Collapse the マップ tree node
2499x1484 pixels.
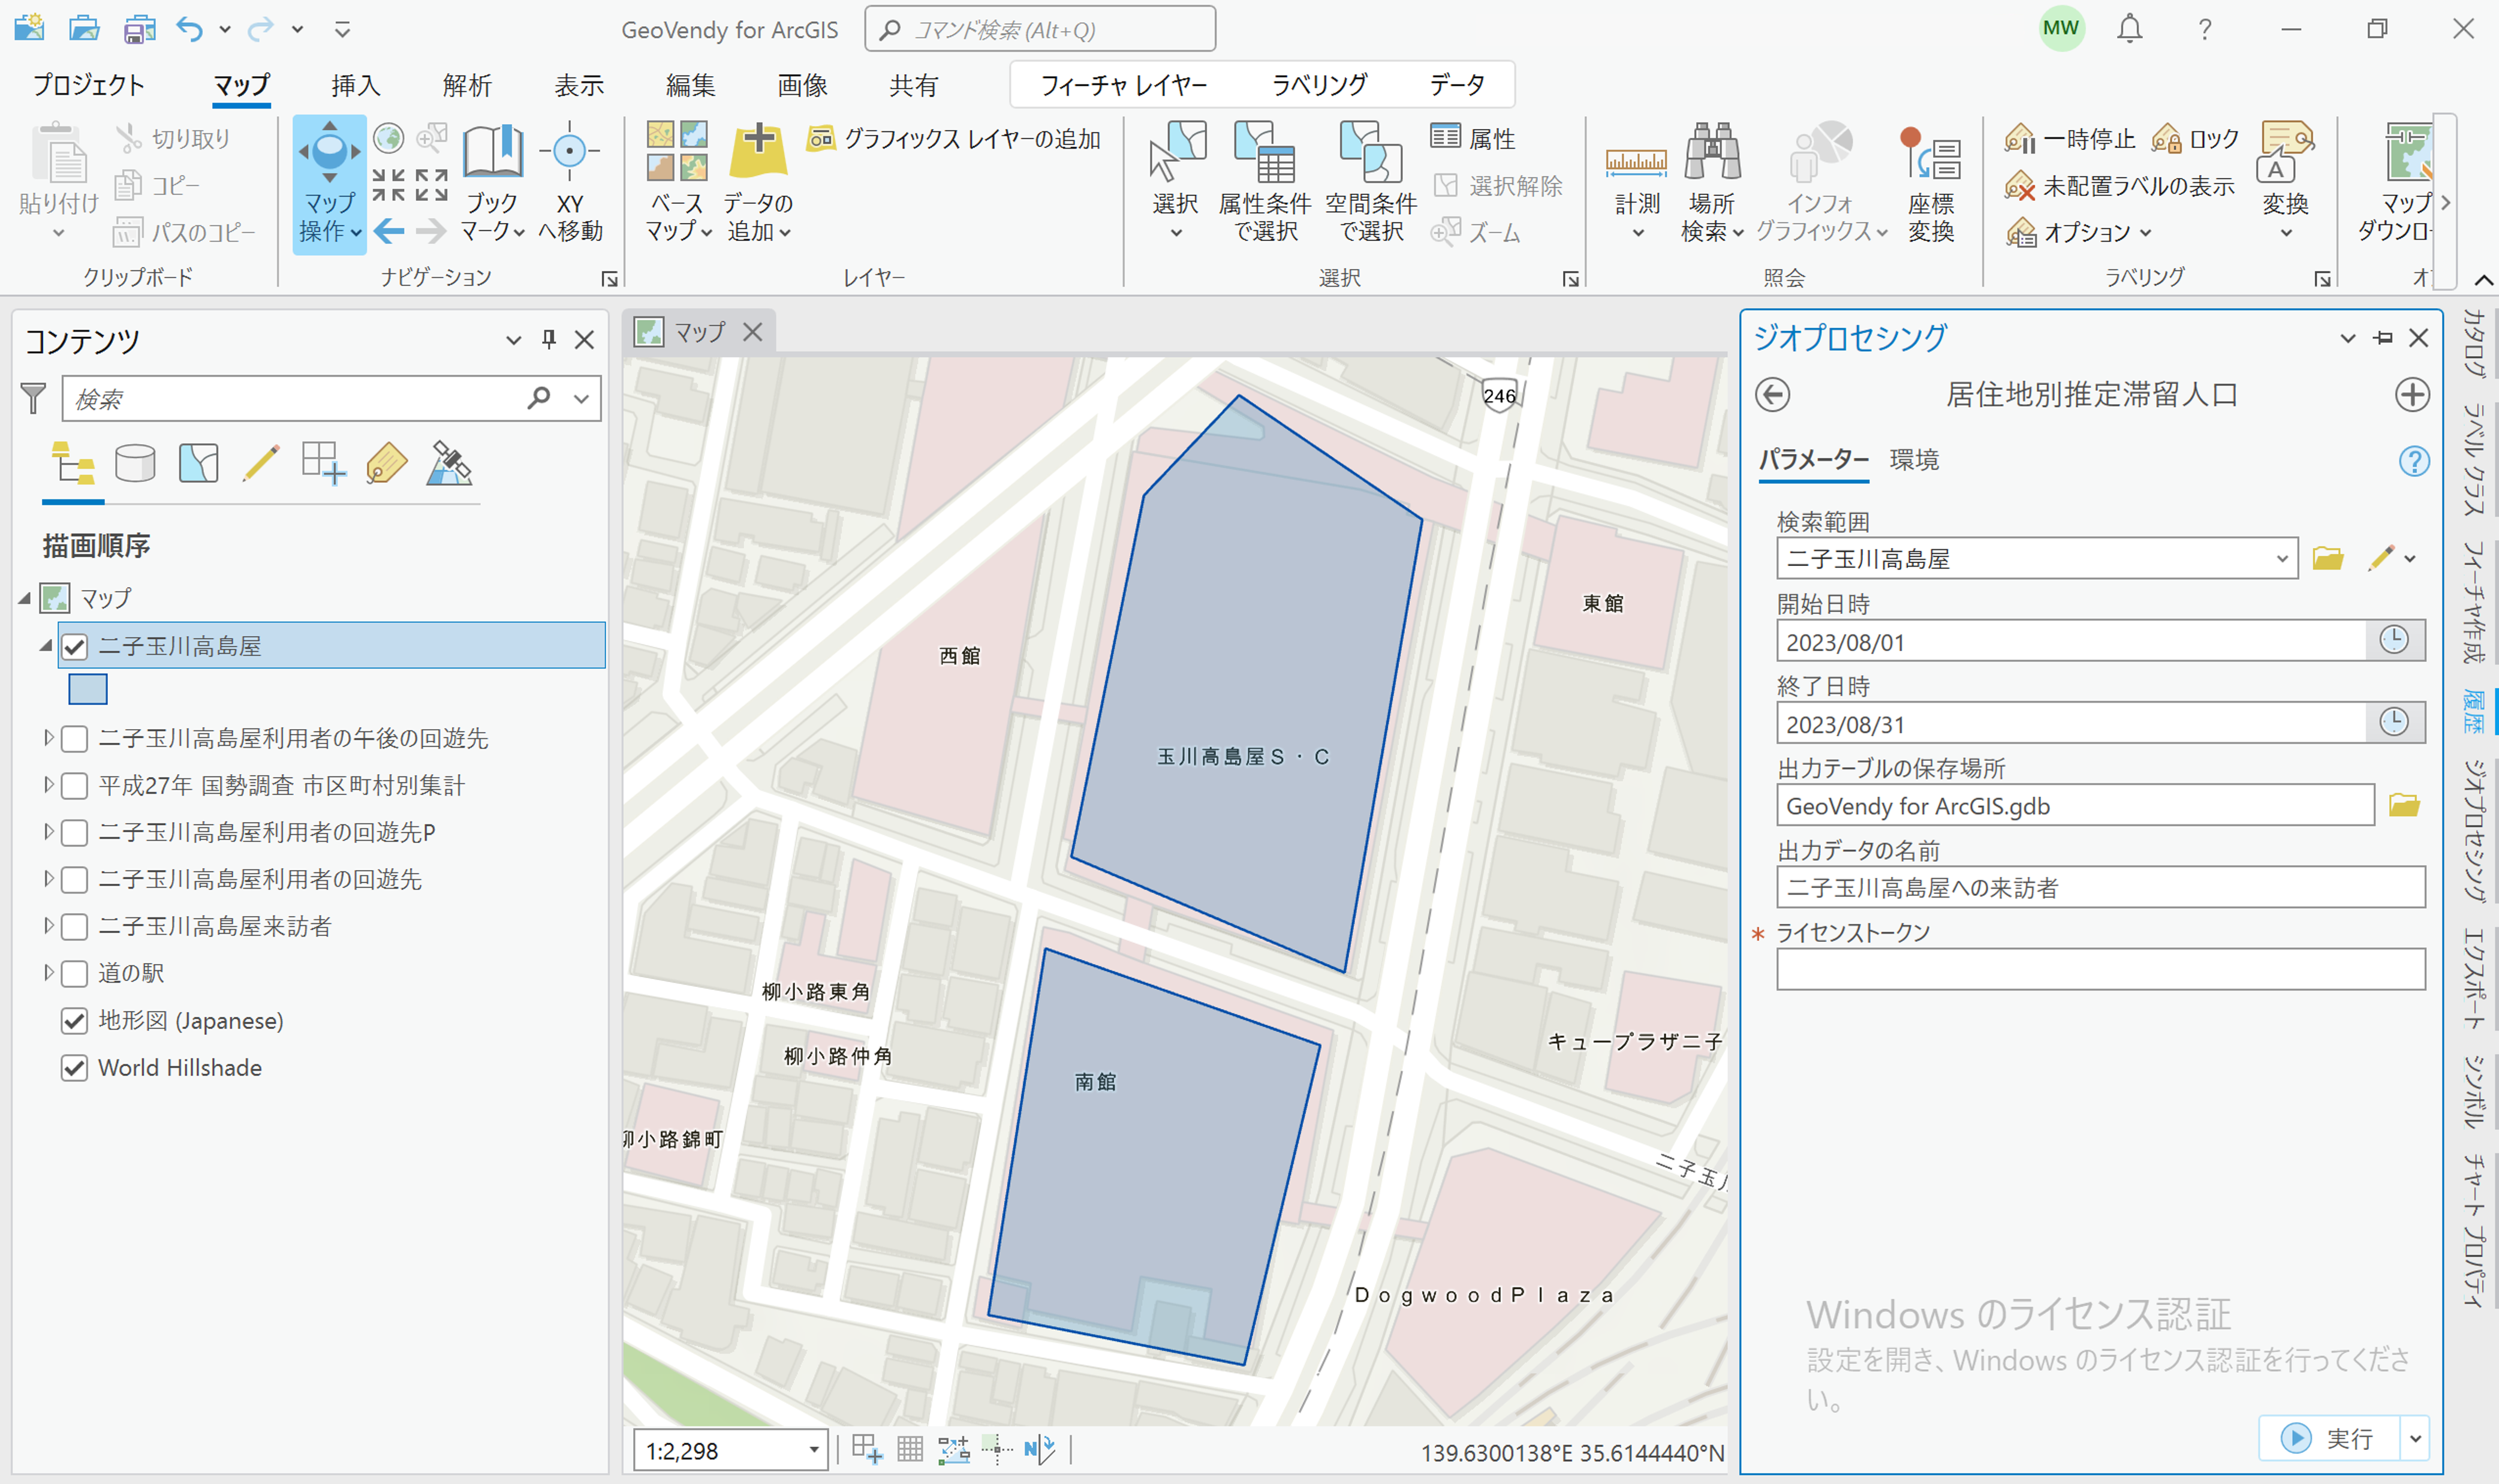pyautogui.click(x=24, y=599)
